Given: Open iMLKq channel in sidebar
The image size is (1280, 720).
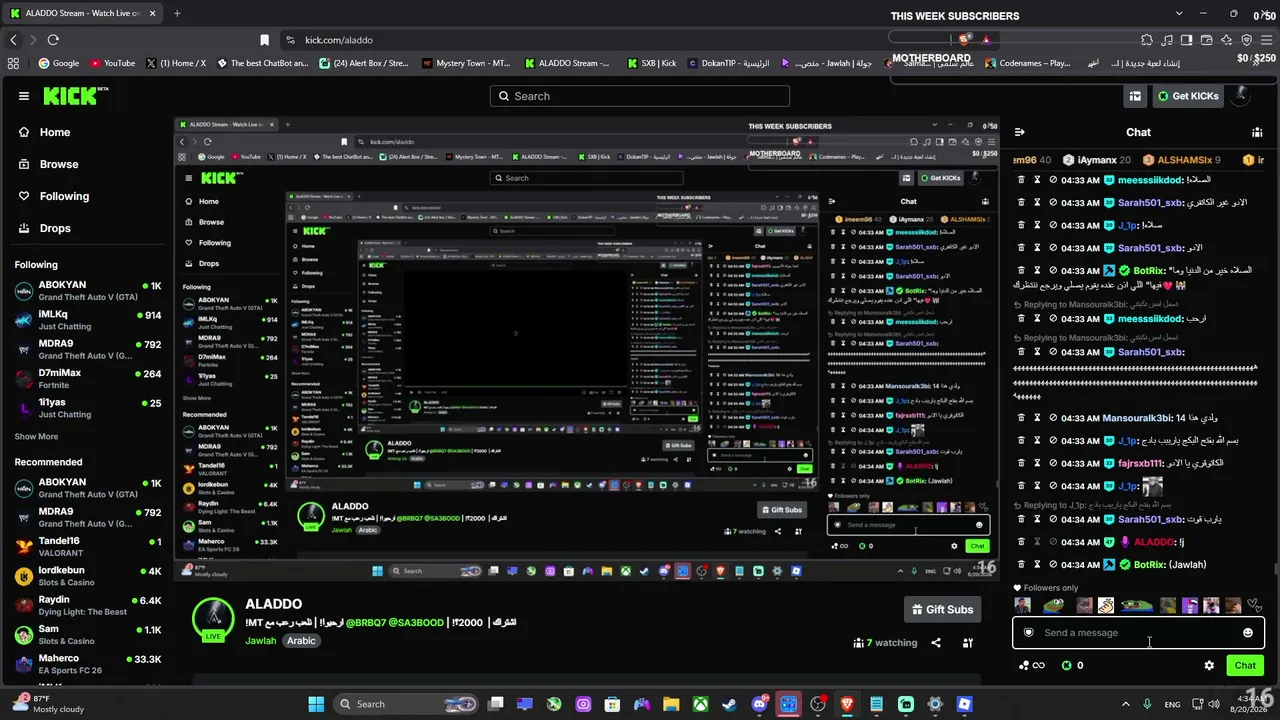Looking at the screenshot, I should click(88, 320).
